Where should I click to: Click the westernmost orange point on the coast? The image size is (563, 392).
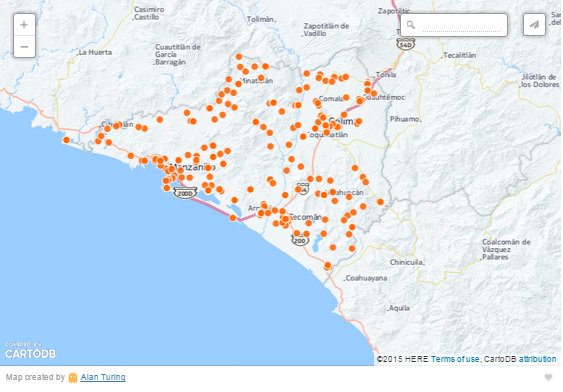pyautogui.click(x=66, y=140)
